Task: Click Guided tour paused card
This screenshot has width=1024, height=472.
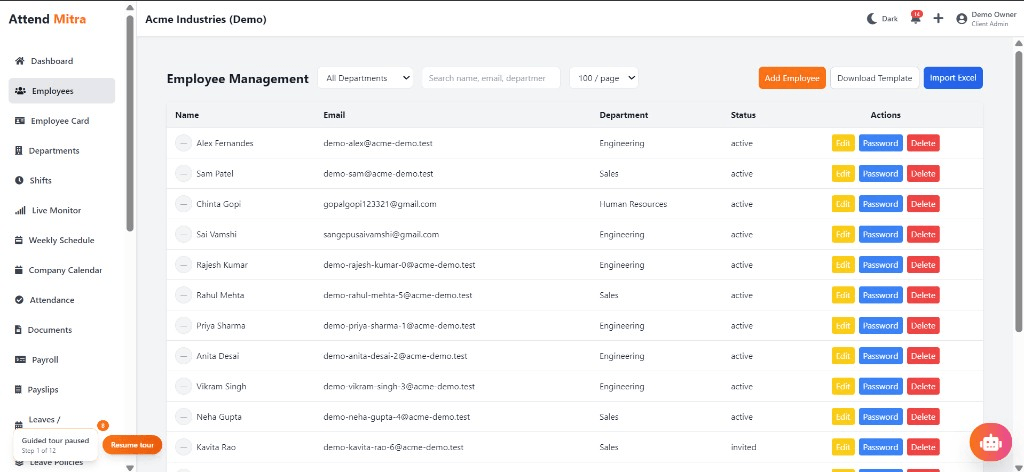Action: 56,445
